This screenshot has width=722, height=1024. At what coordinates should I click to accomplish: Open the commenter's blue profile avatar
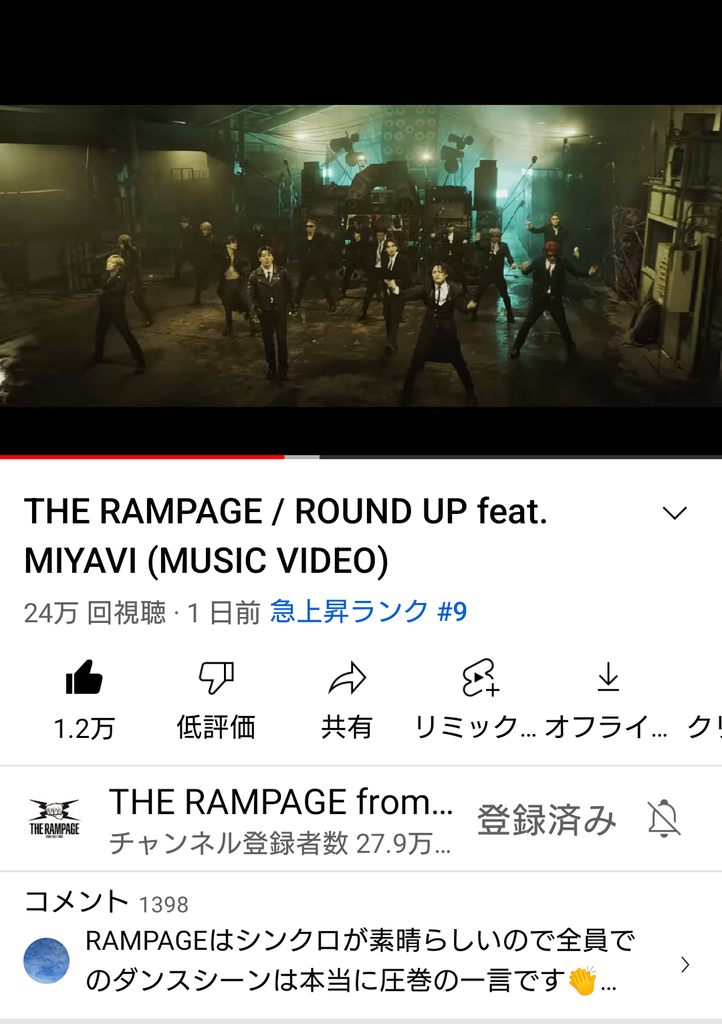point(46,961)
